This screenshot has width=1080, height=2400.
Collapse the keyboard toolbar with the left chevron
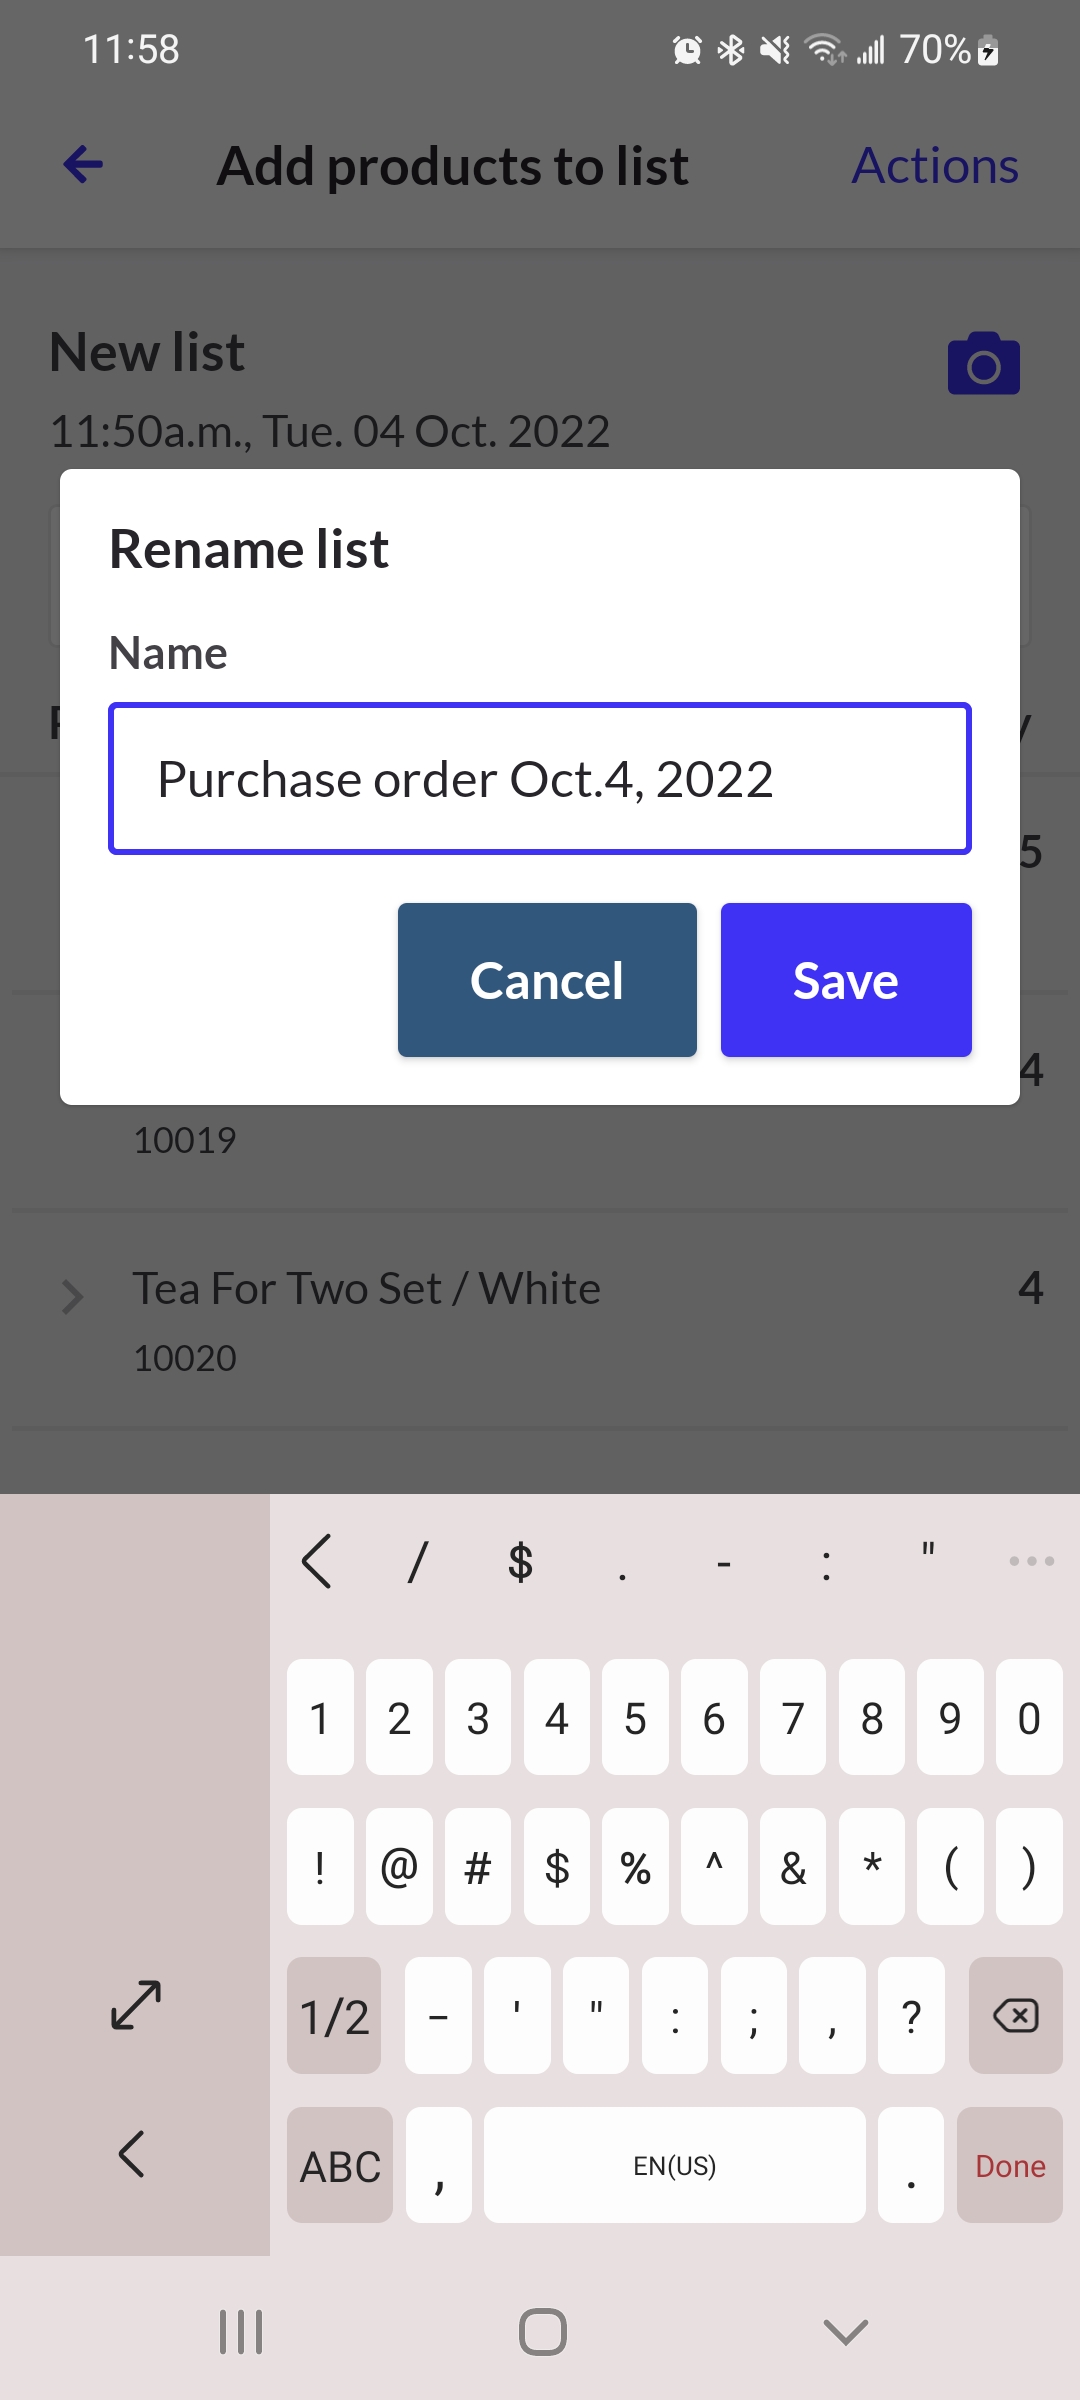pyautogui.click(x=317, y=1561)
